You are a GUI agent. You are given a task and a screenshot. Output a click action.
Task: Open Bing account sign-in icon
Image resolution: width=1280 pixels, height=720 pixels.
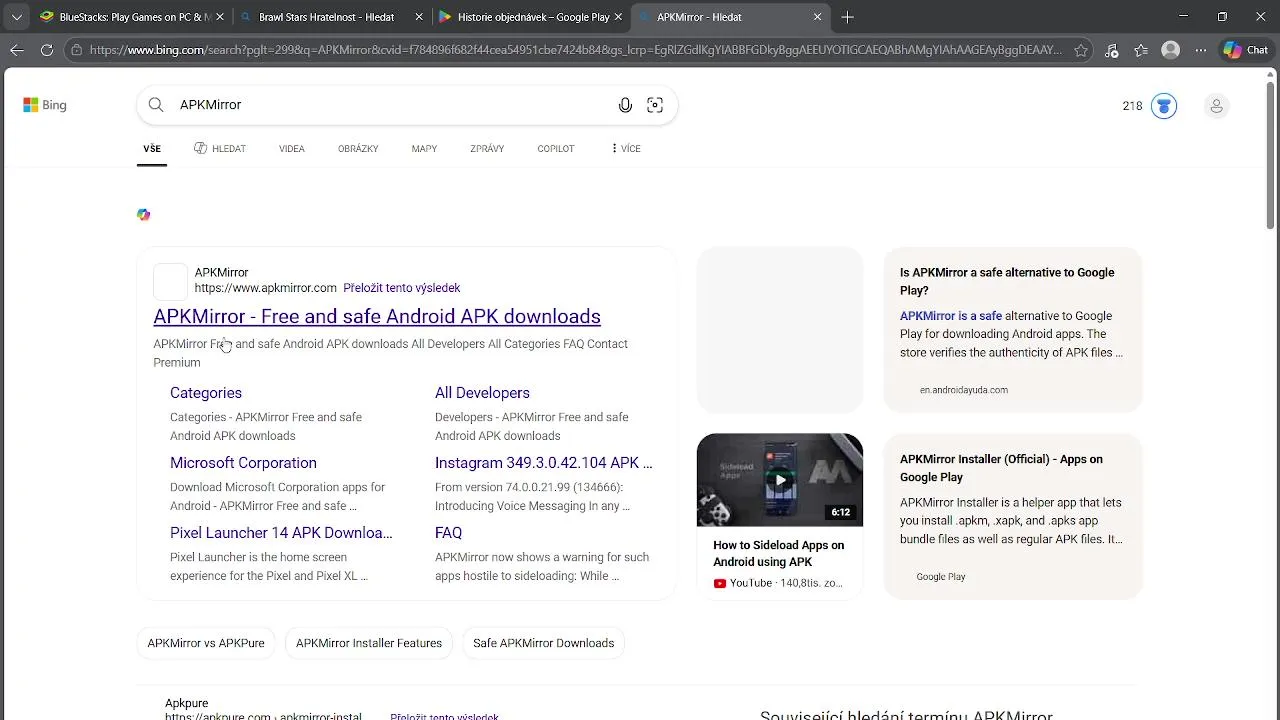[1216, 106]
